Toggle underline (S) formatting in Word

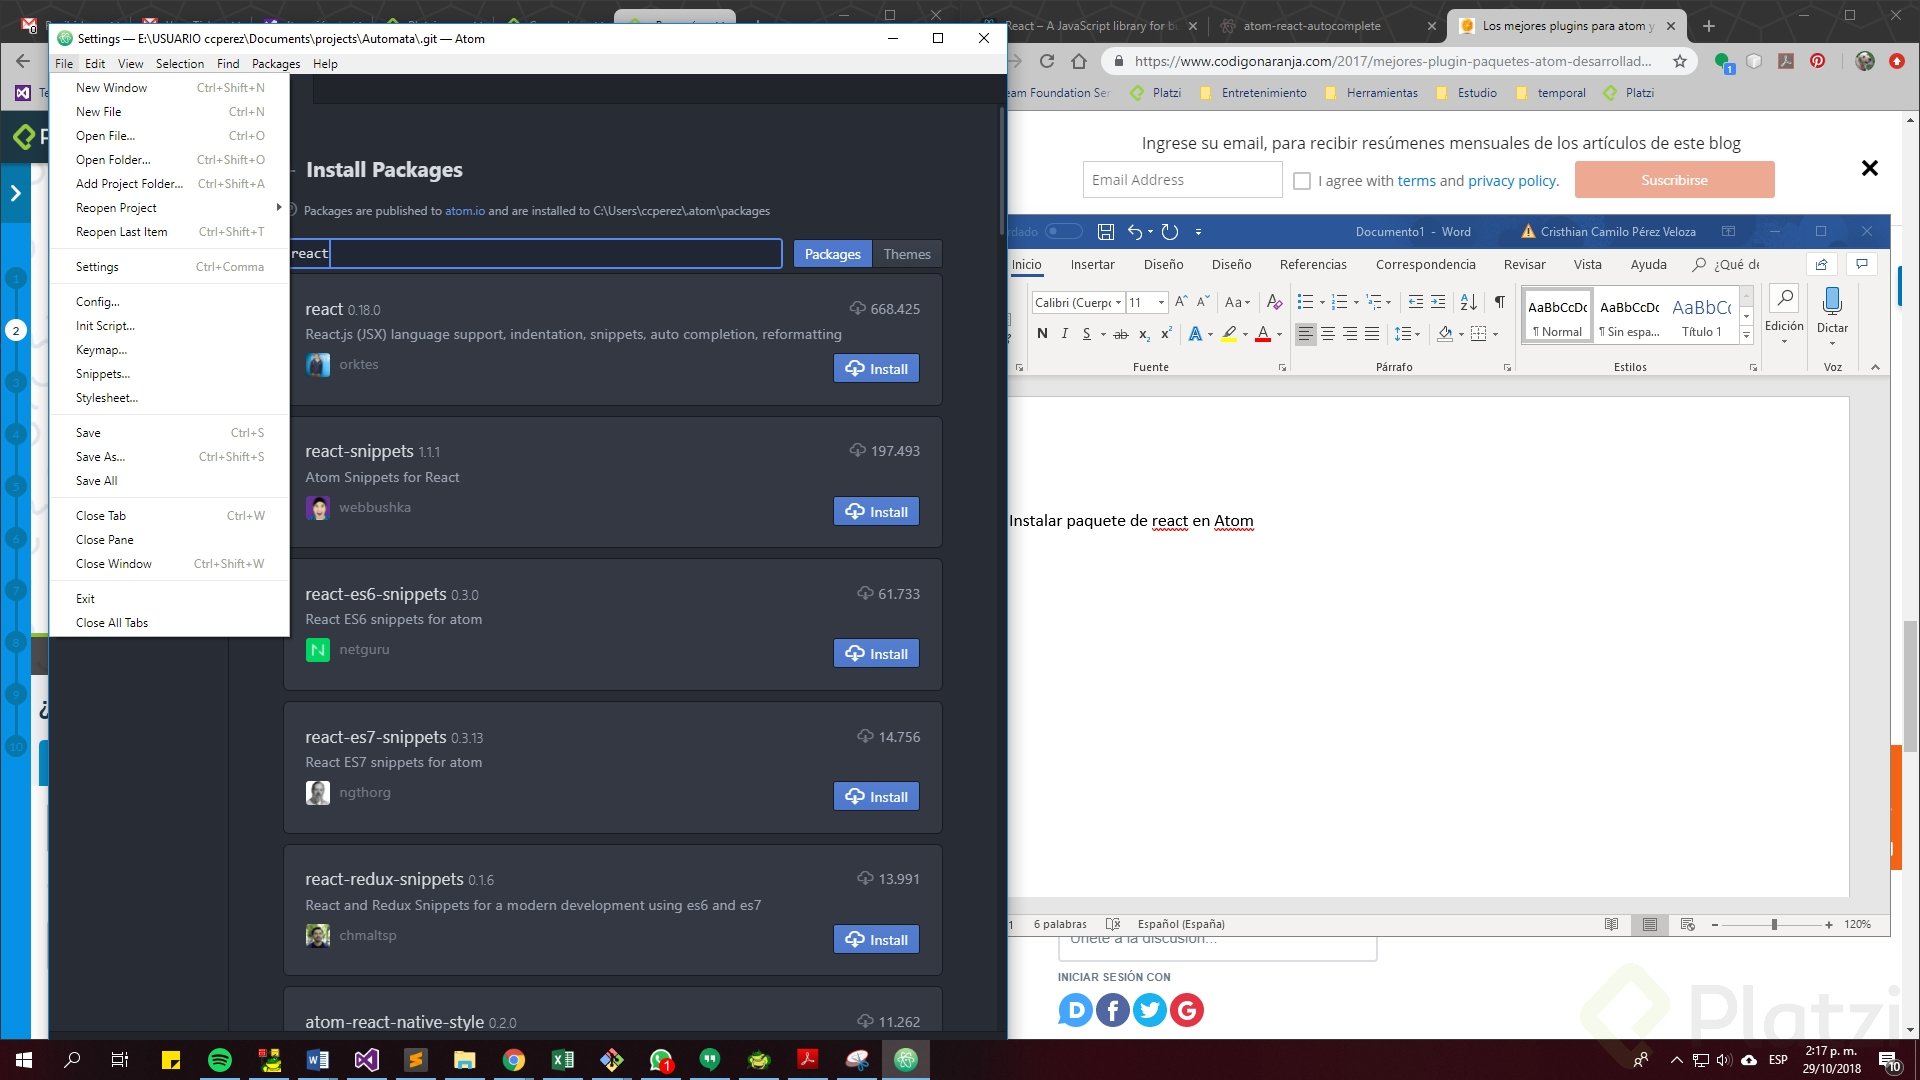click(x=1086, y=334)
